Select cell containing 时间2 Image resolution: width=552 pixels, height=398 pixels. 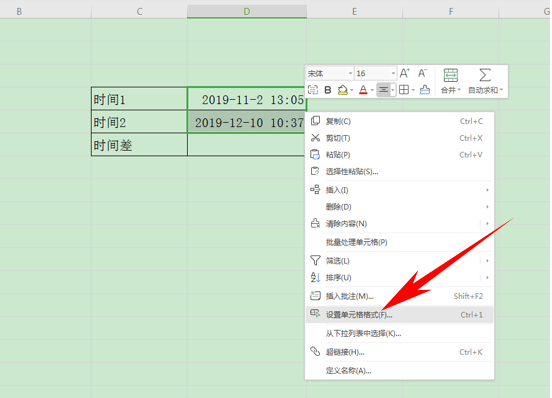point(139,122)
